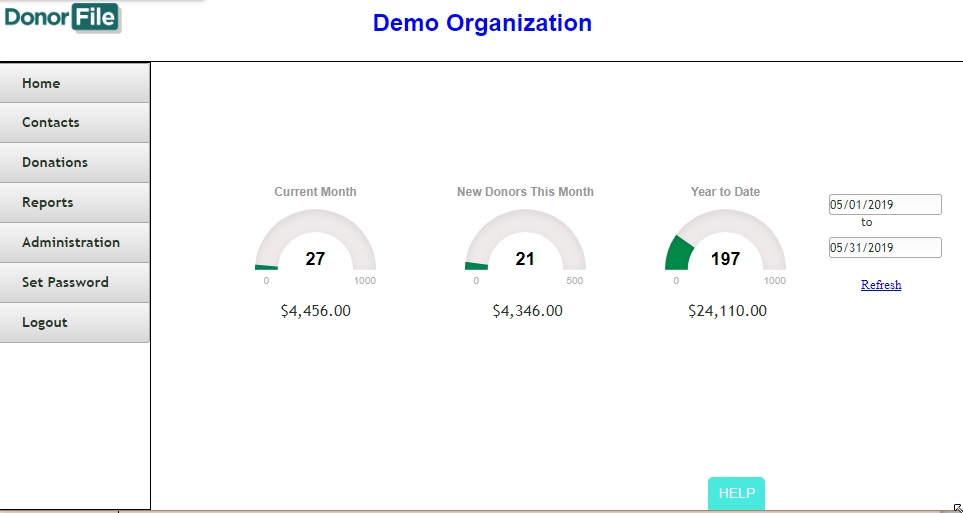This screenshot has width=963, height=513.
Task: Log out using the Logout item
Action: (x=75, y=323)
